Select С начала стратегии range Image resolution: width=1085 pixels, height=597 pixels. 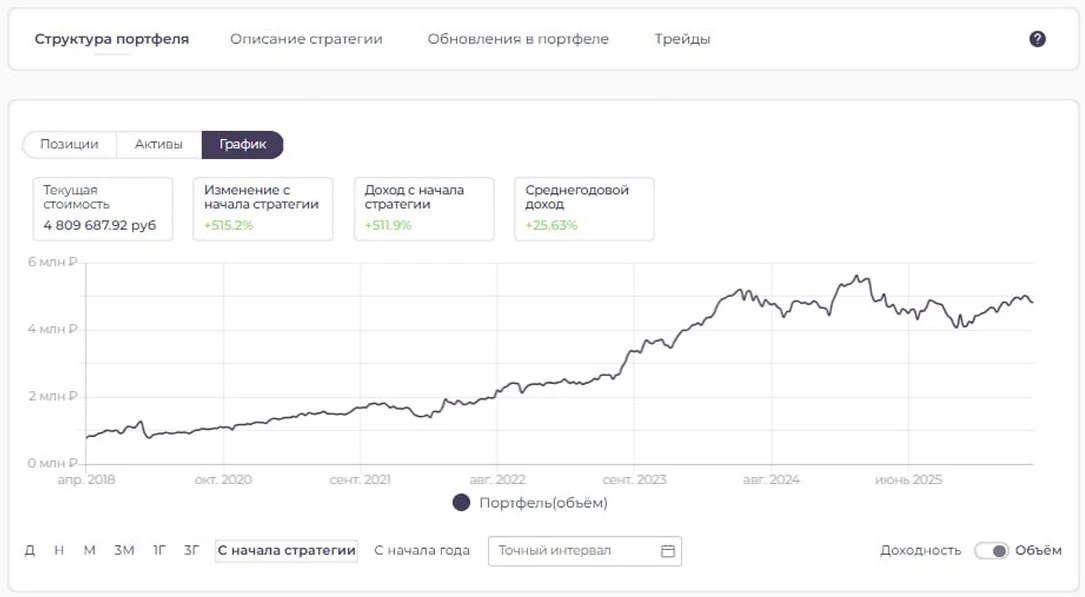coord(286,551)
